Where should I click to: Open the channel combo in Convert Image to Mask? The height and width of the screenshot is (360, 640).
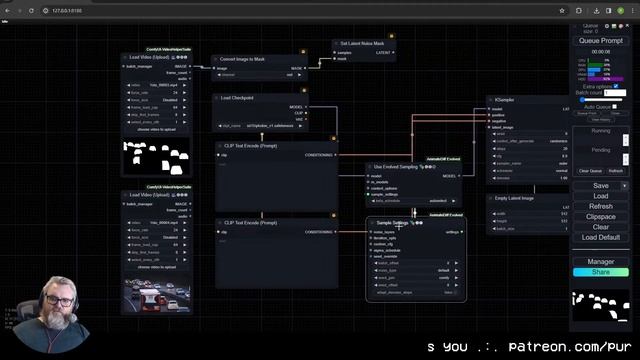259,75
